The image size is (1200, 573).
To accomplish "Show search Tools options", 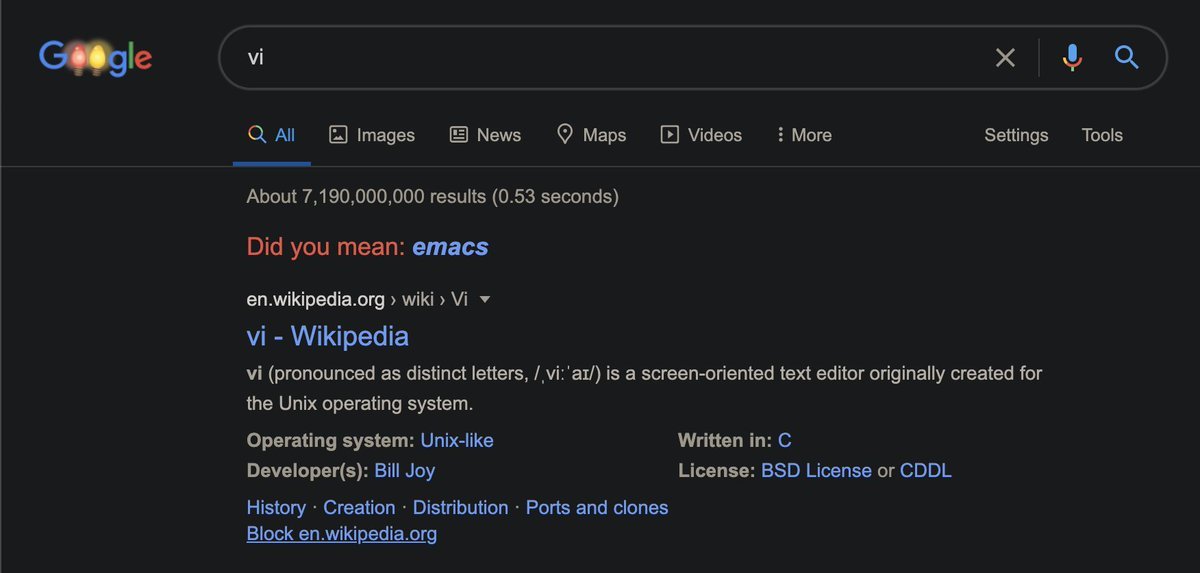I will click(1102, 135).
